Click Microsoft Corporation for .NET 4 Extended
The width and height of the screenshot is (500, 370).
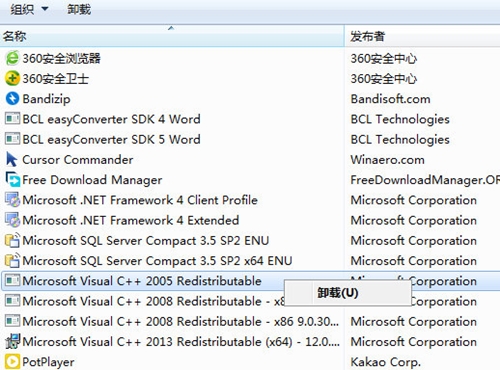pos(414,220)
